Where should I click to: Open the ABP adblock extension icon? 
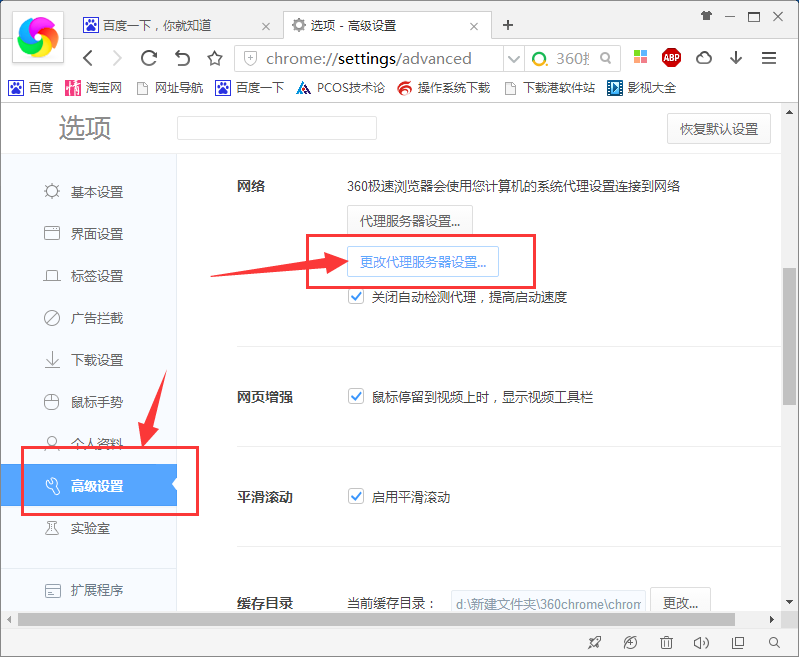tap(671, 58)
